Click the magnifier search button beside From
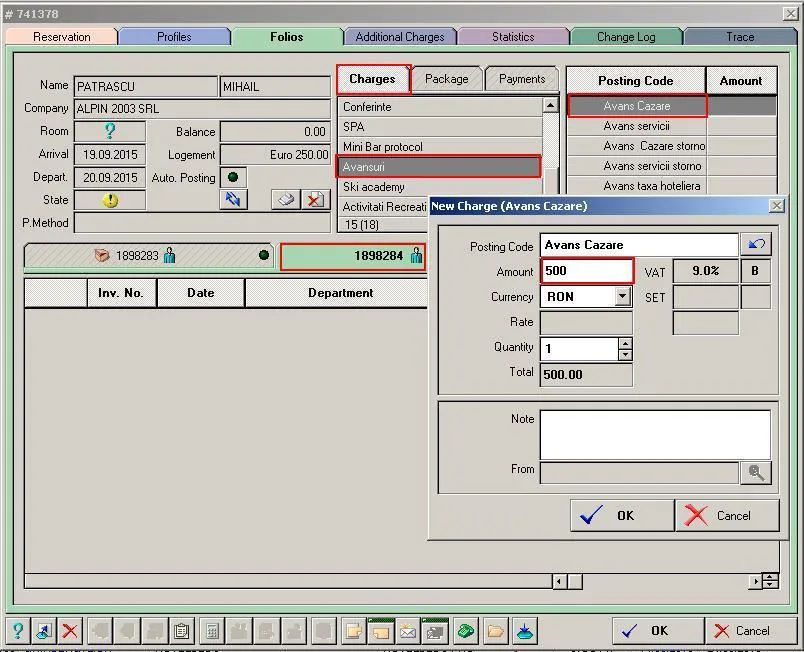 pyautogui.click(x=756, y=472)
